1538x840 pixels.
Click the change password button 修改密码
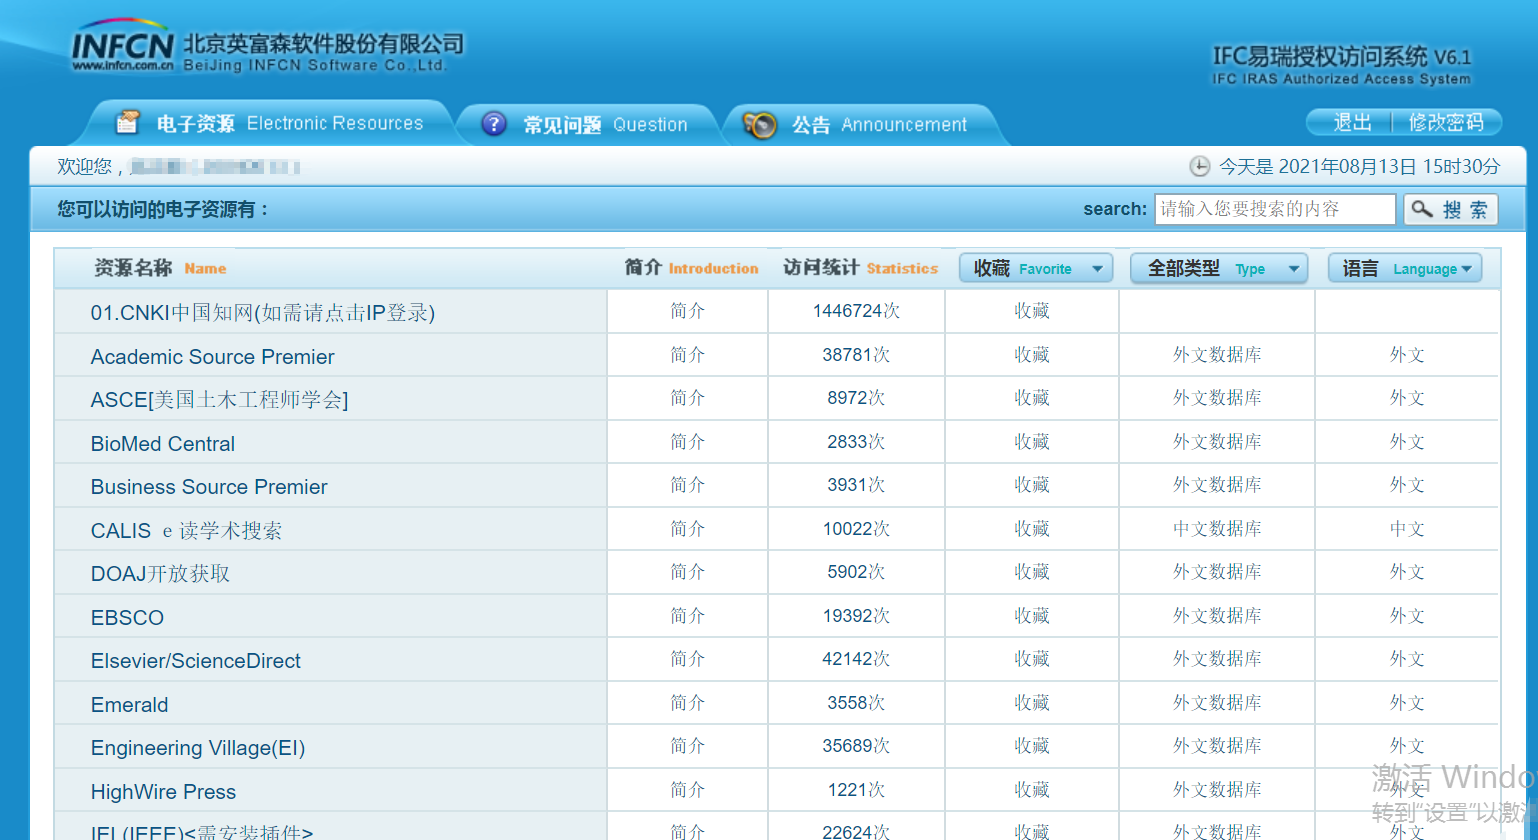click(1445, 122)
